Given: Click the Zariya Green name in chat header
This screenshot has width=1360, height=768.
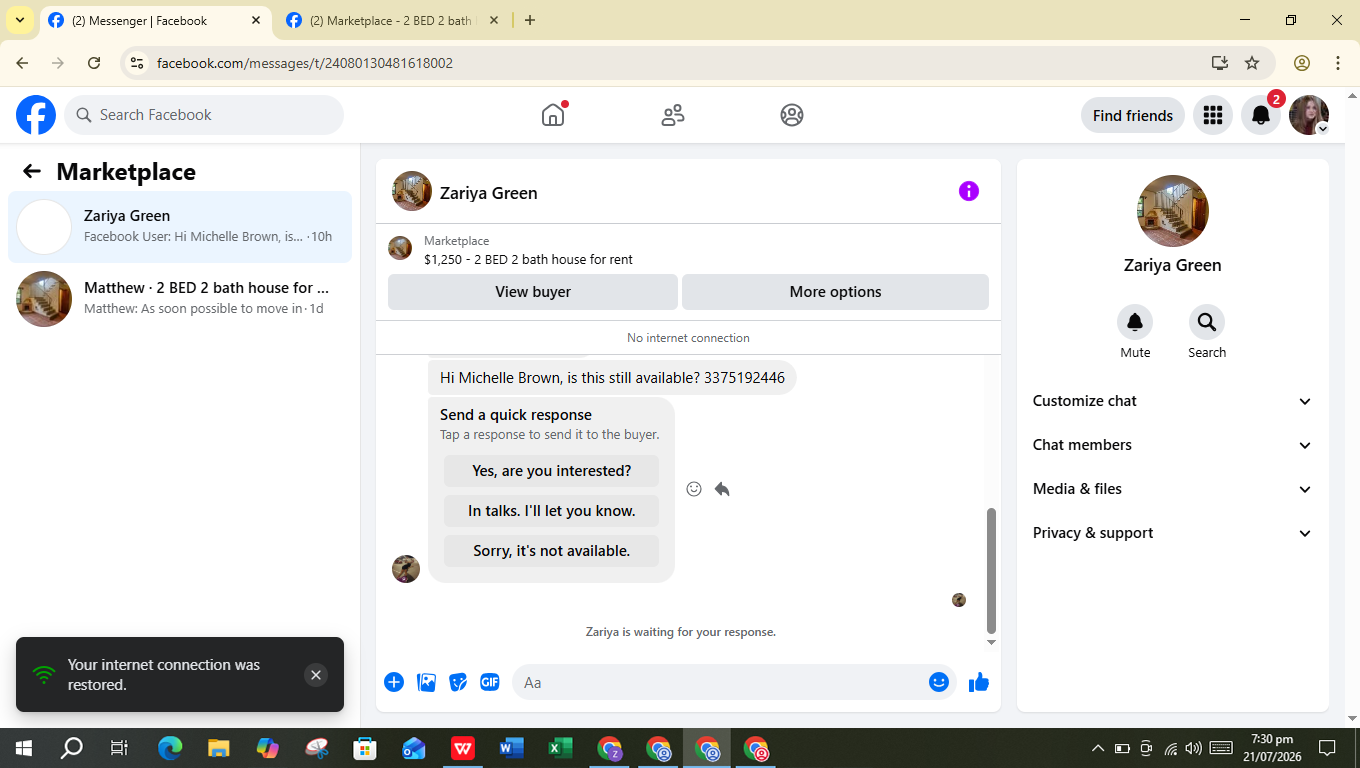Looking at the screenshot, I should click(x=489, y=193).
